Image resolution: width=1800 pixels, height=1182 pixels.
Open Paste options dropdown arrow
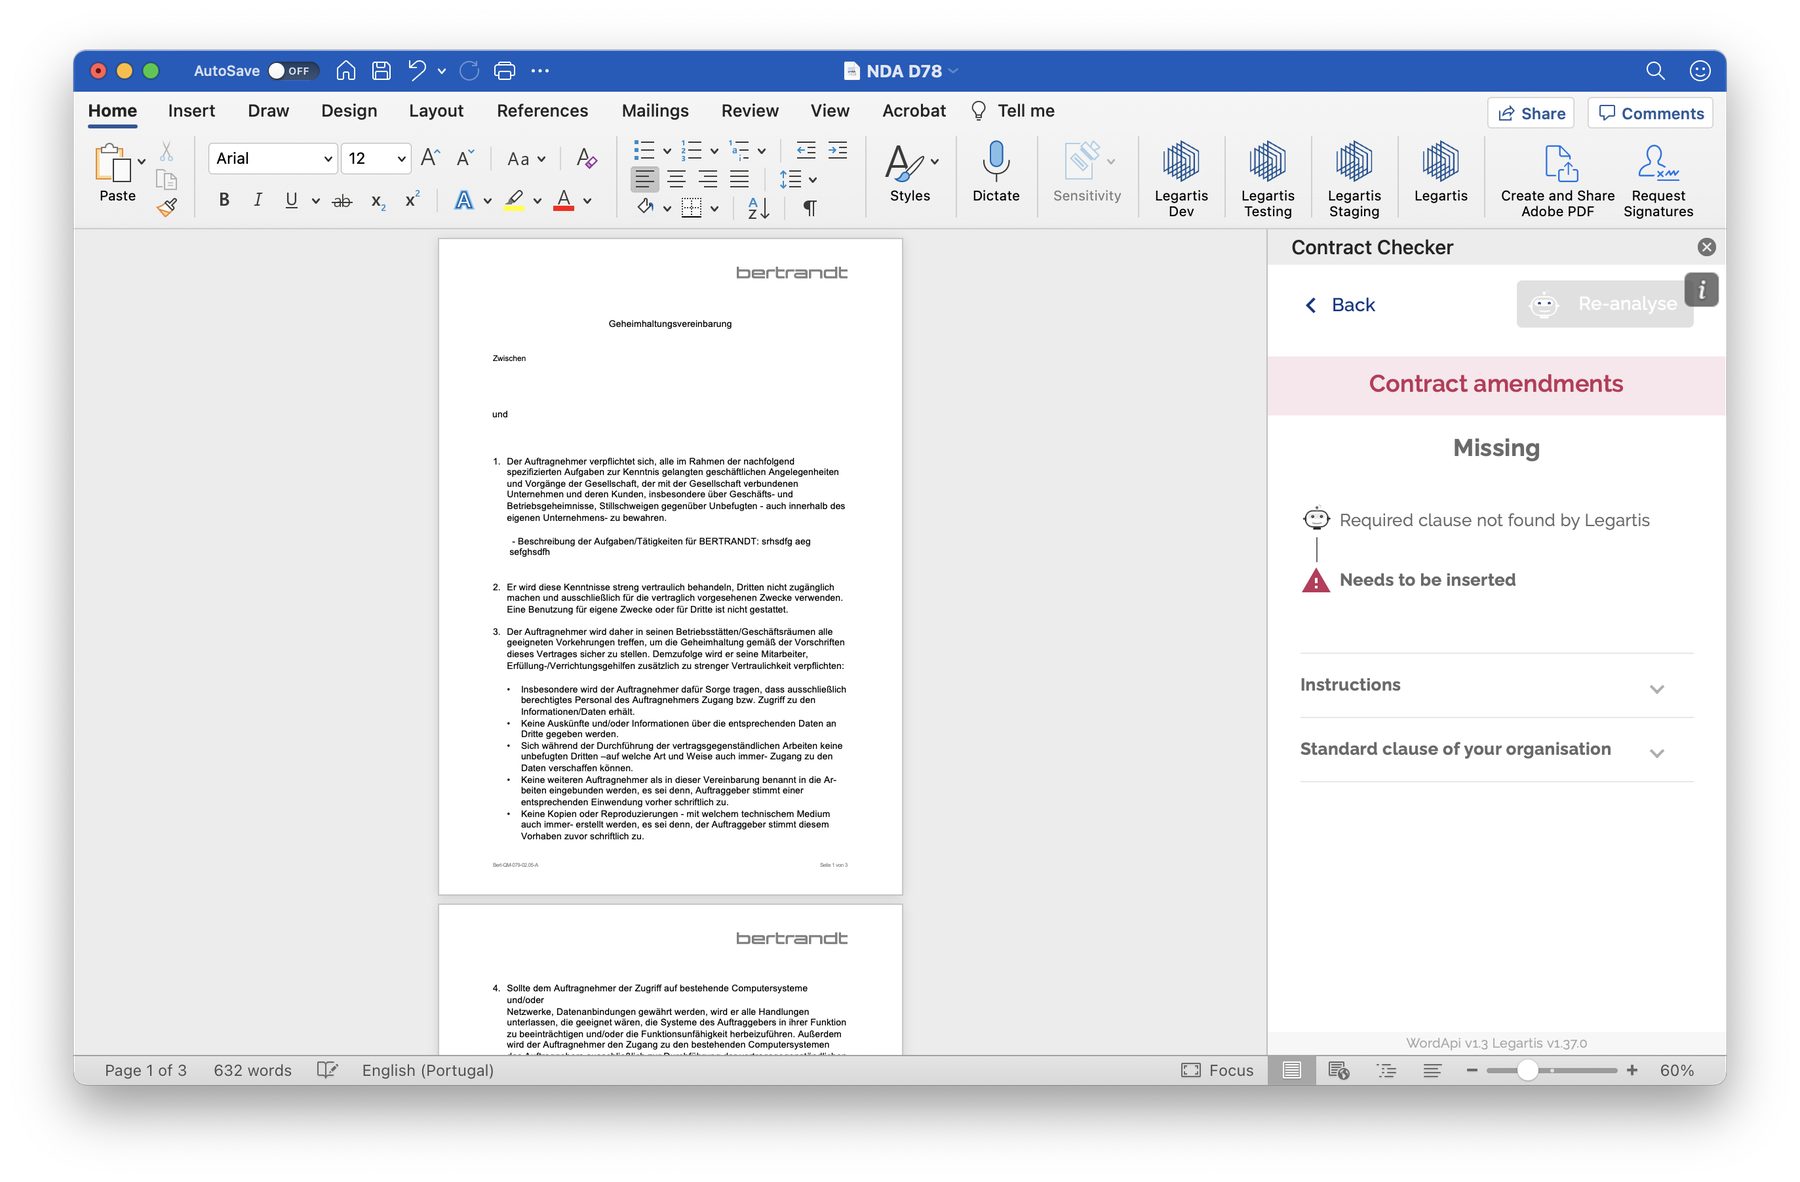[141, 162]
